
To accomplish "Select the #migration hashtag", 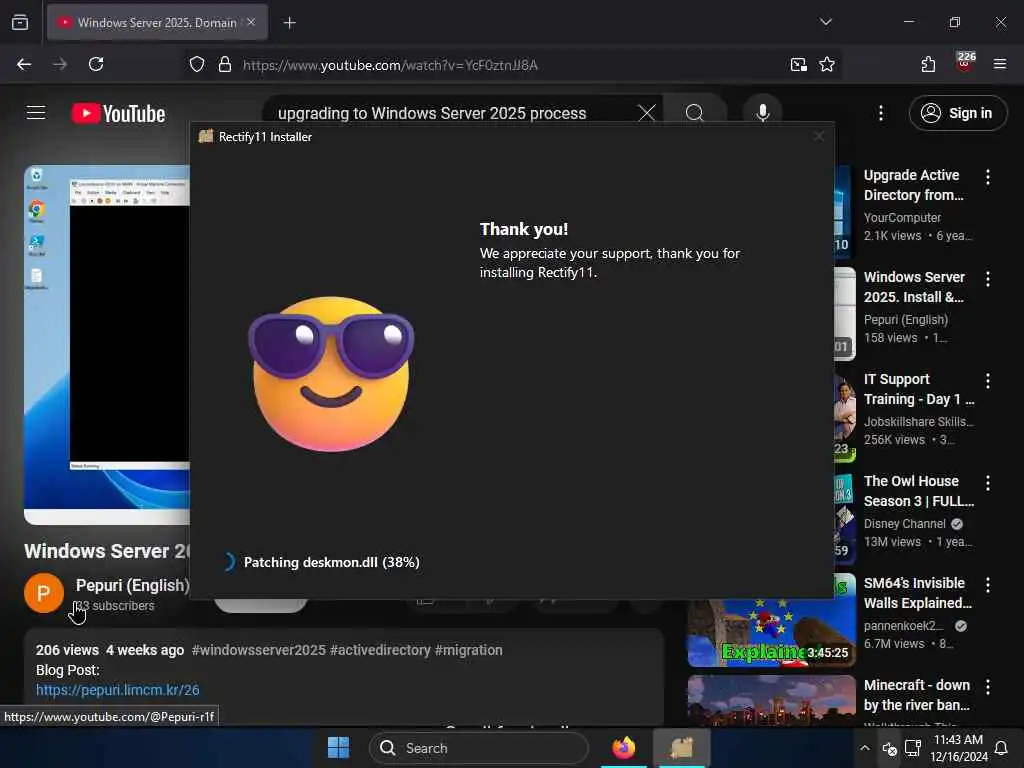I will tap(469, 650).
